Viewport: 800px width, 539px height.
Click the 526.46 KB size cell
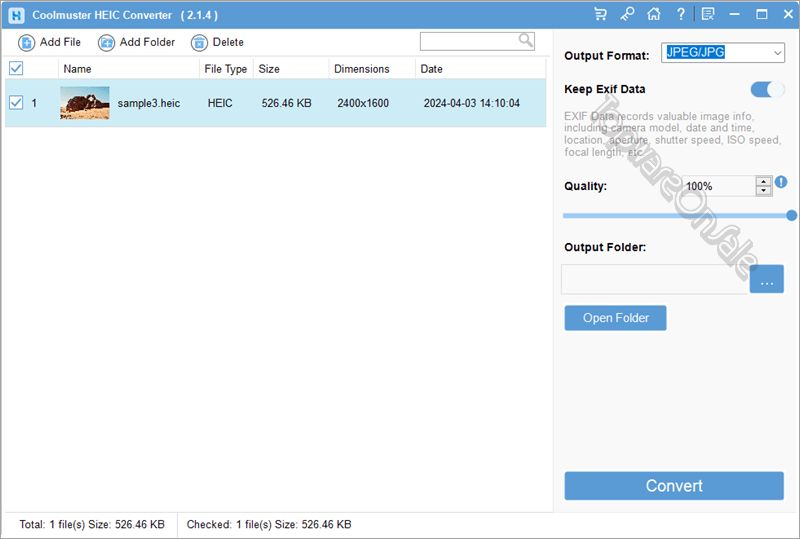click(x=287, y=103)
